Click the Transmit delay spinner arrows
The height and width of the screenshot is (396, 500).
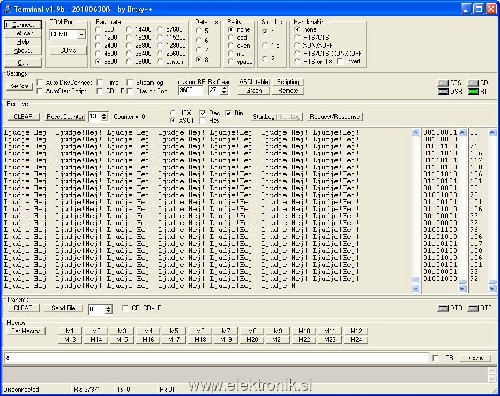(108, 310)
